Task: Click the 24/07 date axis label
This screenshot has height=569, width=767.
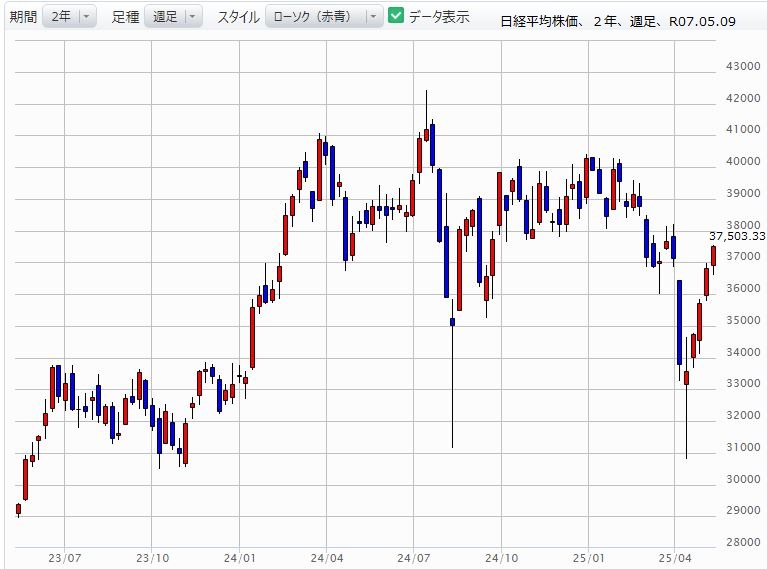Action: (414, 558)
